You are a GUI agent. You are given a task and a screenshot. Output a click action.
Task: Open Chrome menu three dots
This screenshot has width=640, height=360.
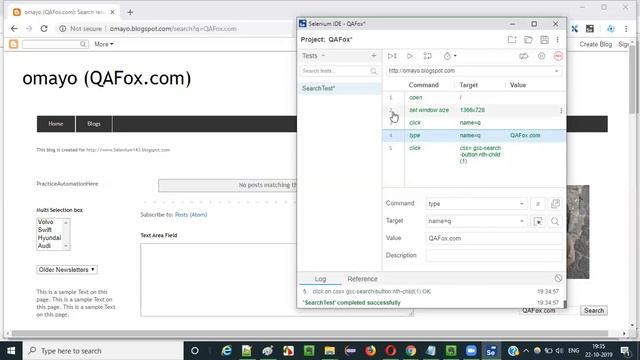[626, 29]
